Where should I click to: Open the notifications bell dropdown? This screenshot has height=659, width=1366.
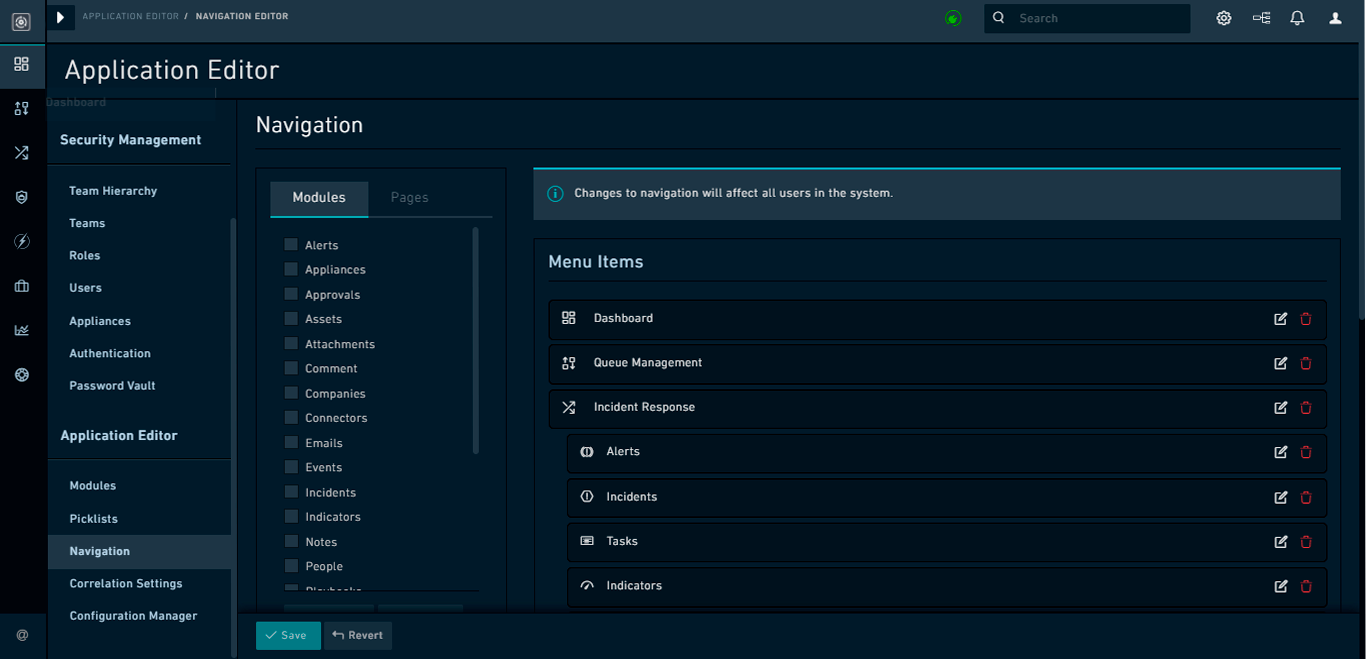(1297, 17)
